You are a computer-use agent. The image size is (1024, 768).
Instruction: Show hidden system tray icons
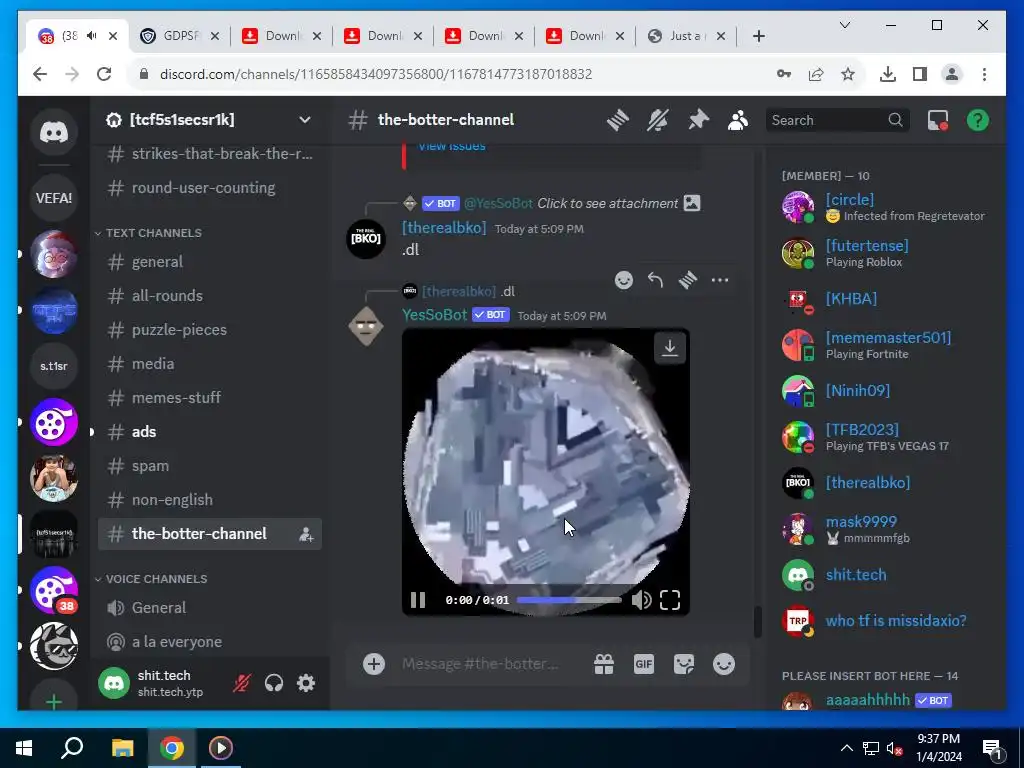pyautogui.click(x=846, y=748)
